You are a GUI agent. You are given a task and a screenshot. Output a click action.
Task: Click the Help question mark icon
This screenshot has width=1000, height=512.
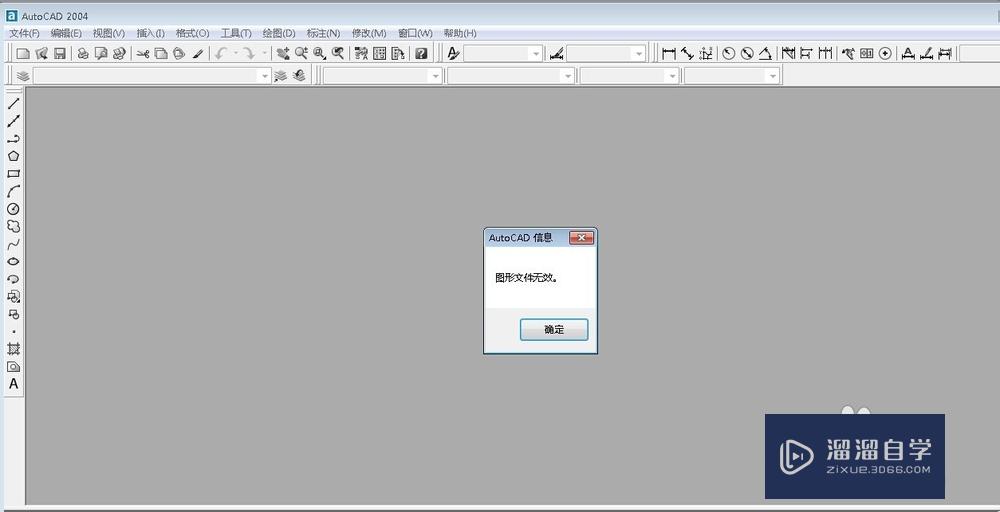[421, 54]
